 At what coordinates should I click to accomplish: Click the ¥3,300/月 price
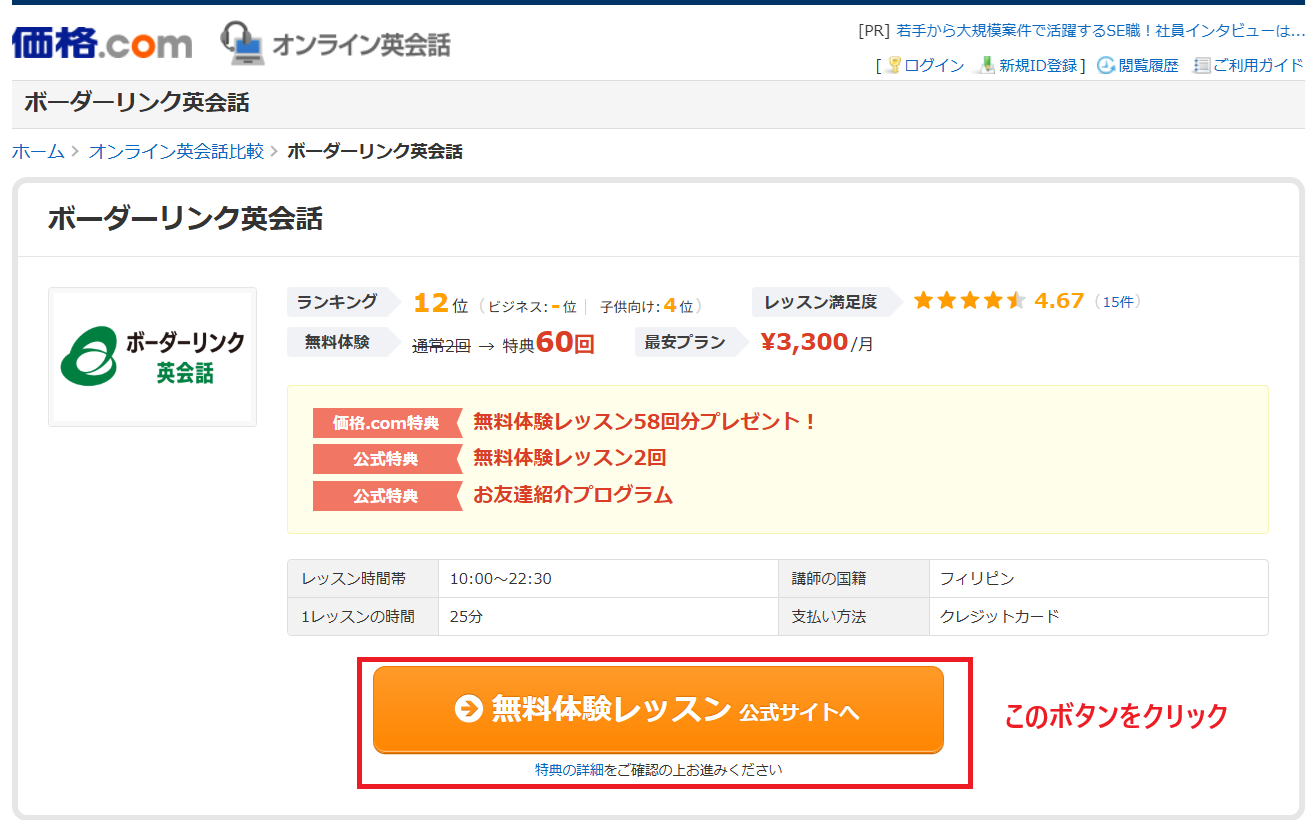(817, 342)
